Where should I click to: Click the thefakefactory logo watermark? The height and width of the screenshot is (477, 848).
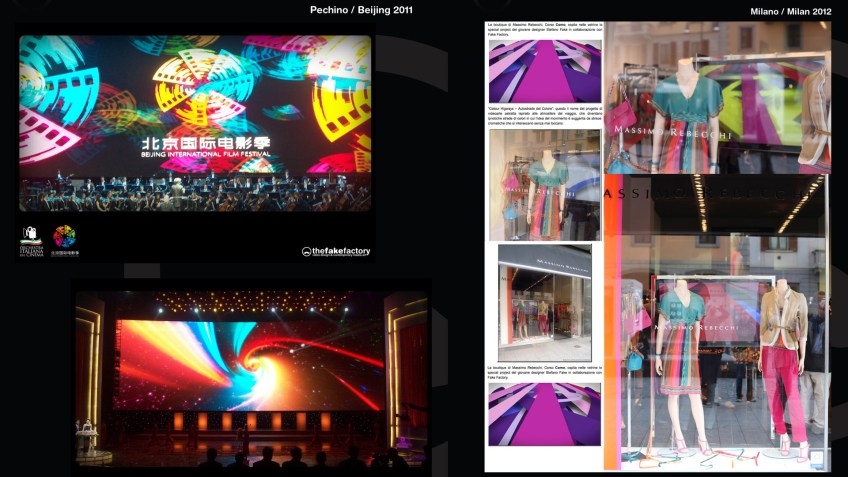click(x=336, y=251)
